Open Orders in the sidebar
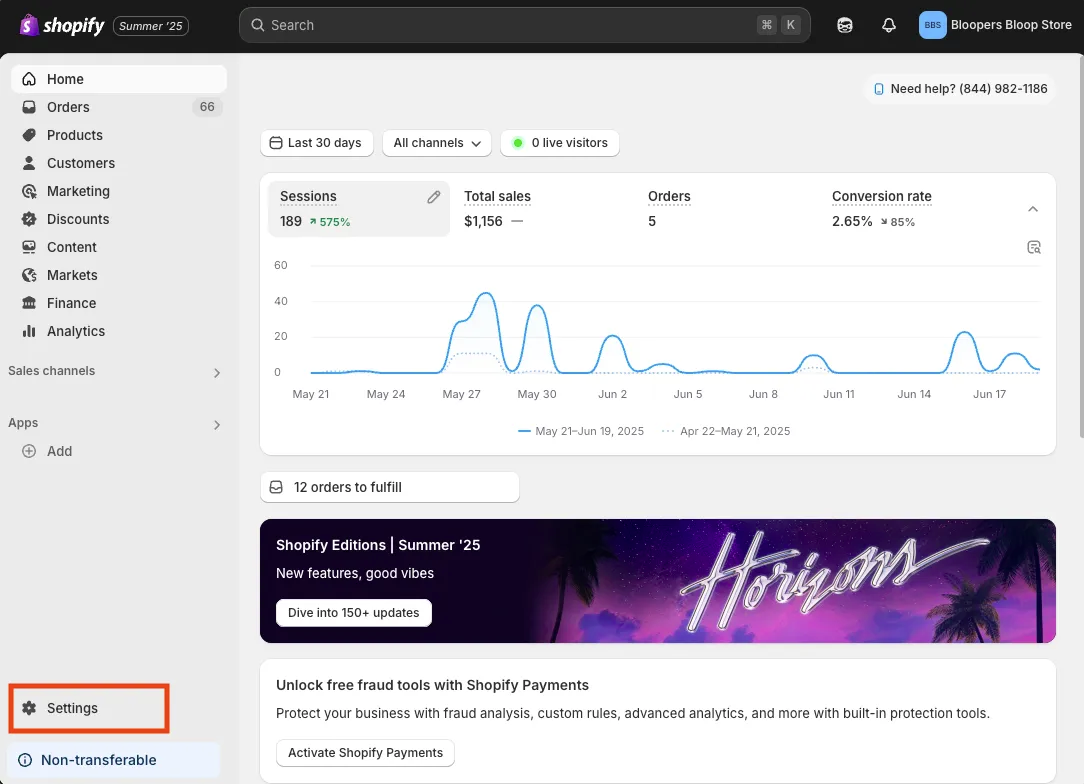Viewport: 1084px width, 784px height. 119,107
